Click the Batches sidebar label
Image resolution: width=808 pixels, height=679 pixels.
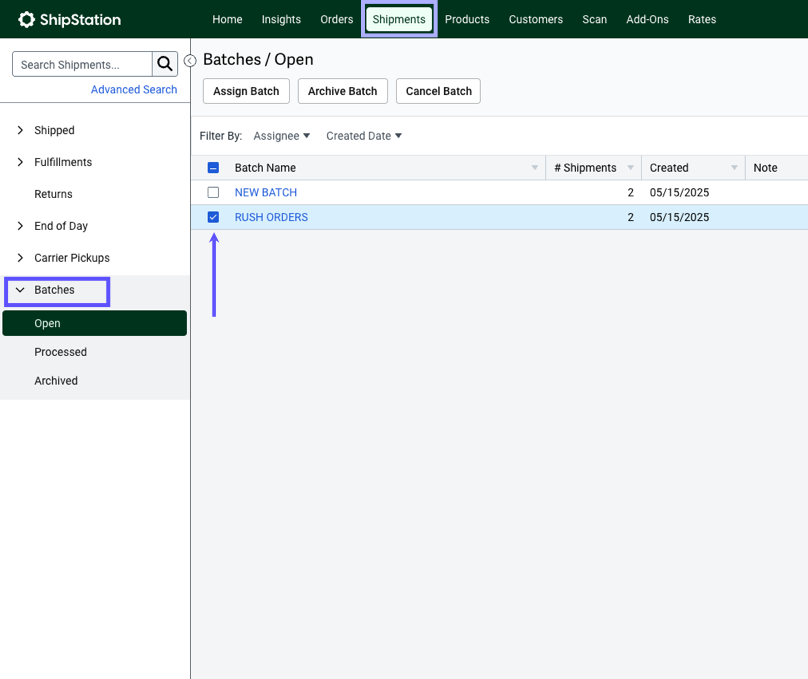(54, 290)
